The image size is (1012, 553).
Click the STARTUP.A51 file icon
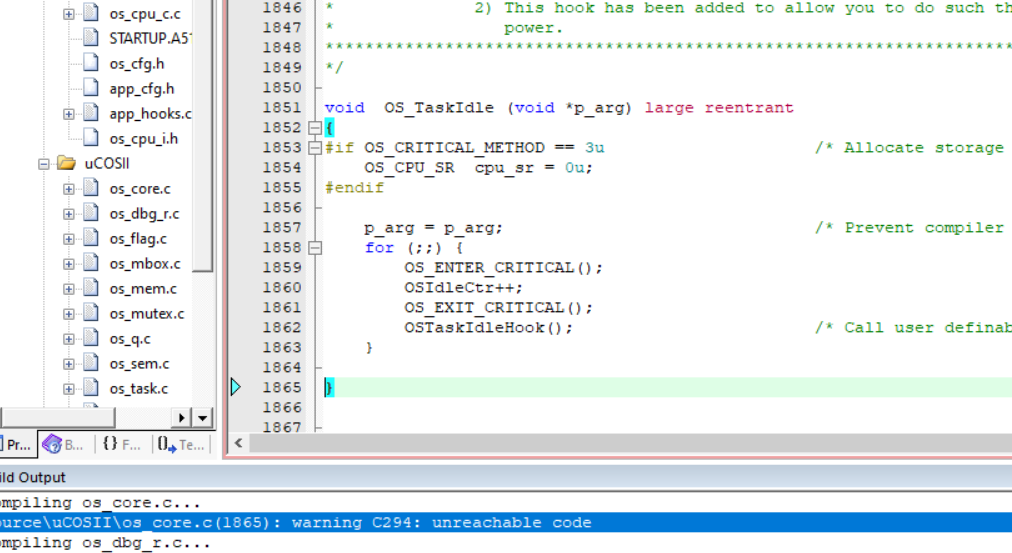91,37
